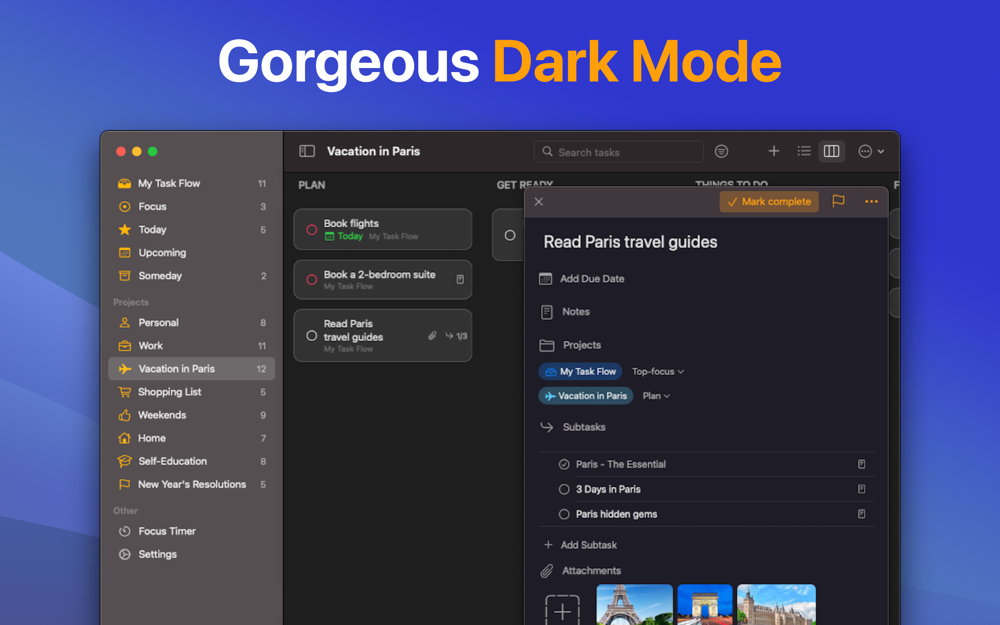
Task: Open My Task Flow in sidebar
Action: coord(191,183)
